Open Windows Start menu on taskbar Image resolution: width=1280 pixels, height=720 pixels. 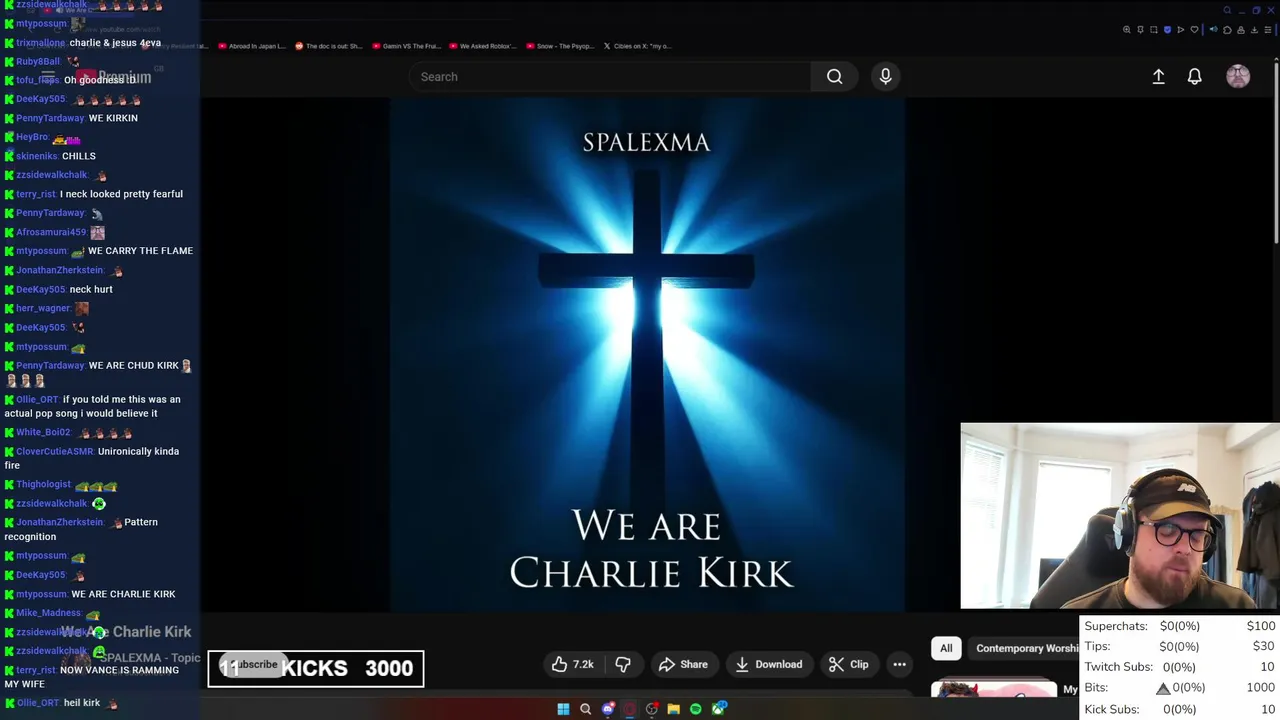[563, 709]
